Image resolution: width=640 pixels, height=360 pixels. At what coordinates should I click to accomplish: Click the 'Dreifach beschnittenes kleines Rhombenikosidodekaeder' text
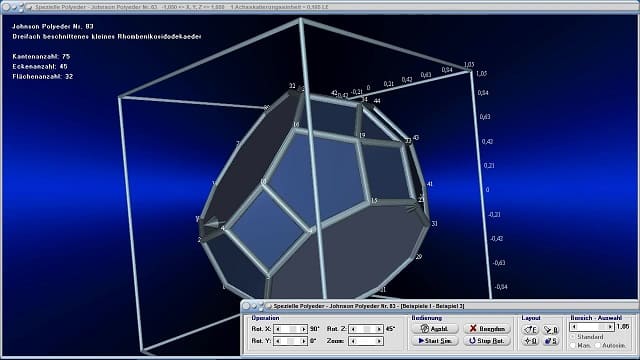click(107, 36)
